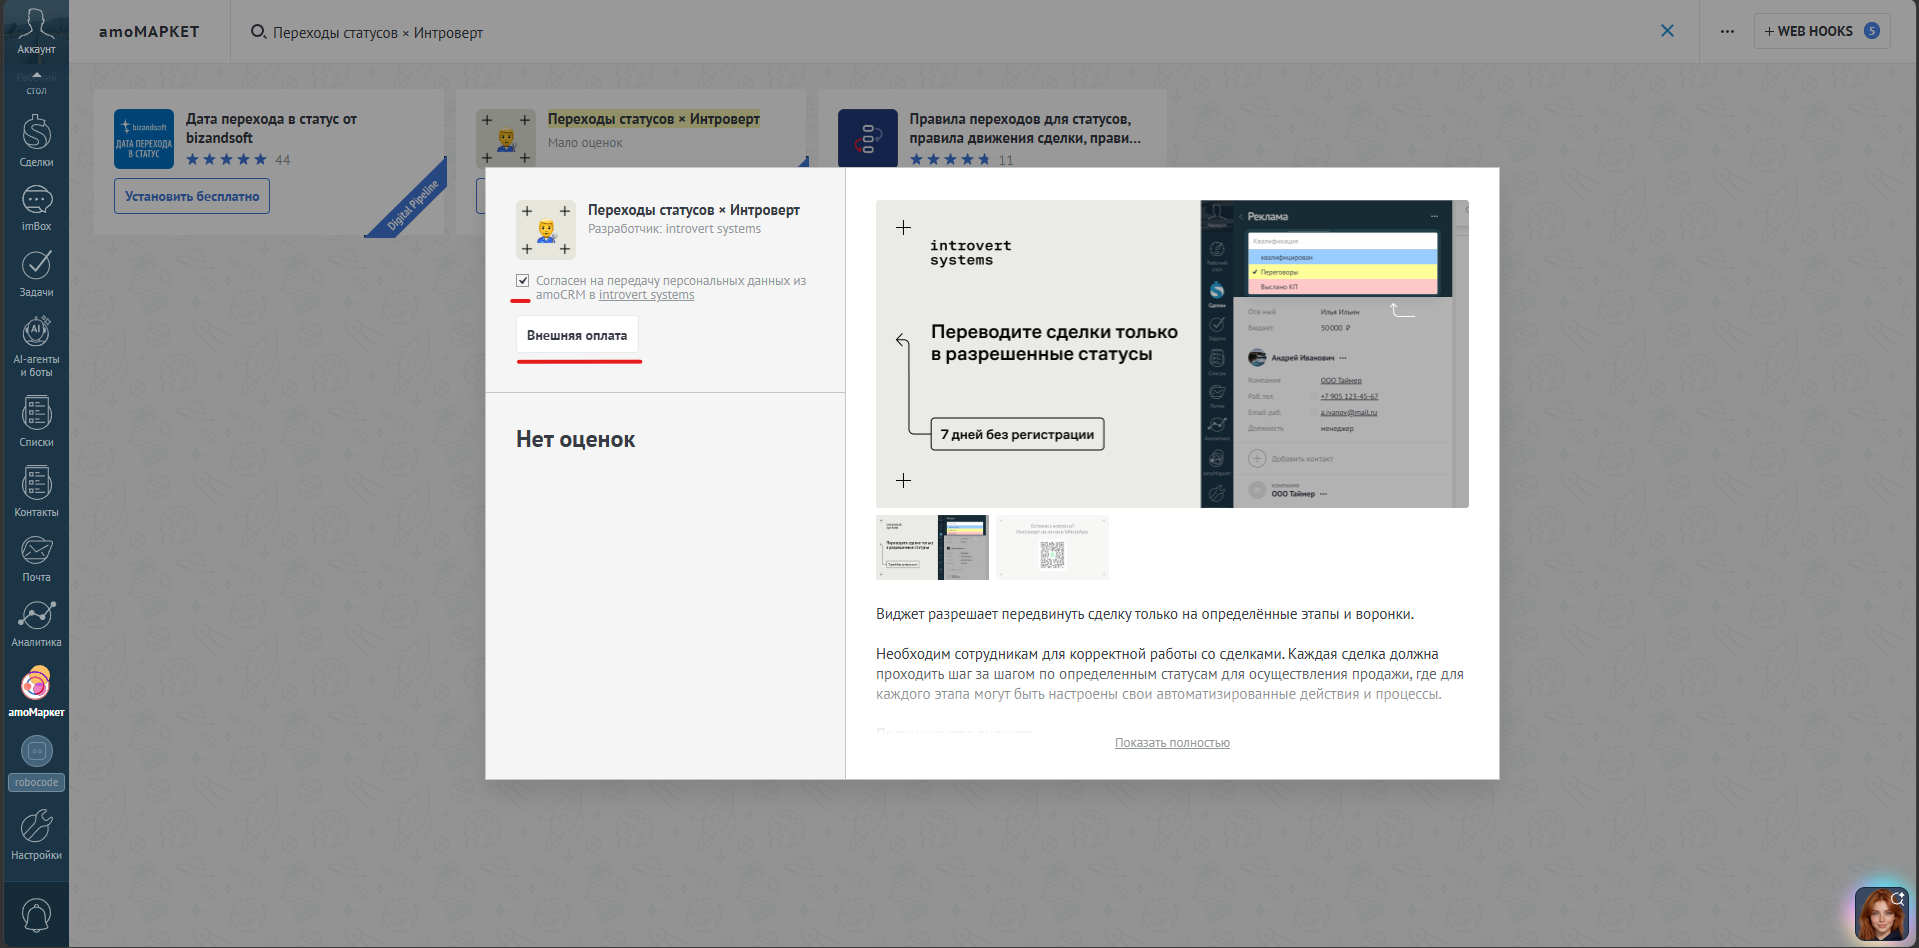The height and width of the screenshot is (948, 1919).
Task: Open the robocode sidebar item
Action: [36, 764]
